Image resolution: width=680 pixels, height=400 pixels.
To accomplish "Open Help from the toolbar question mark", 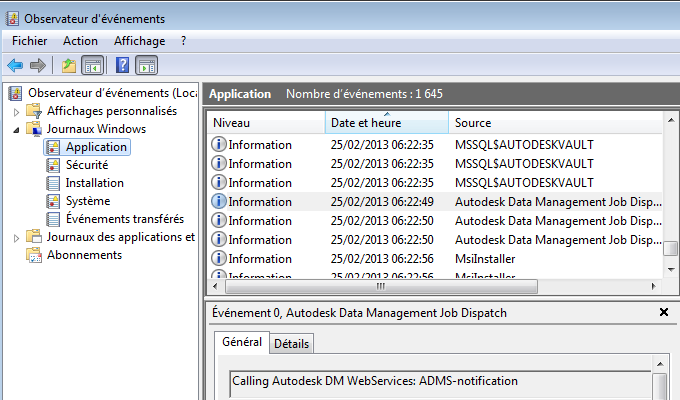I will point(122,66).
